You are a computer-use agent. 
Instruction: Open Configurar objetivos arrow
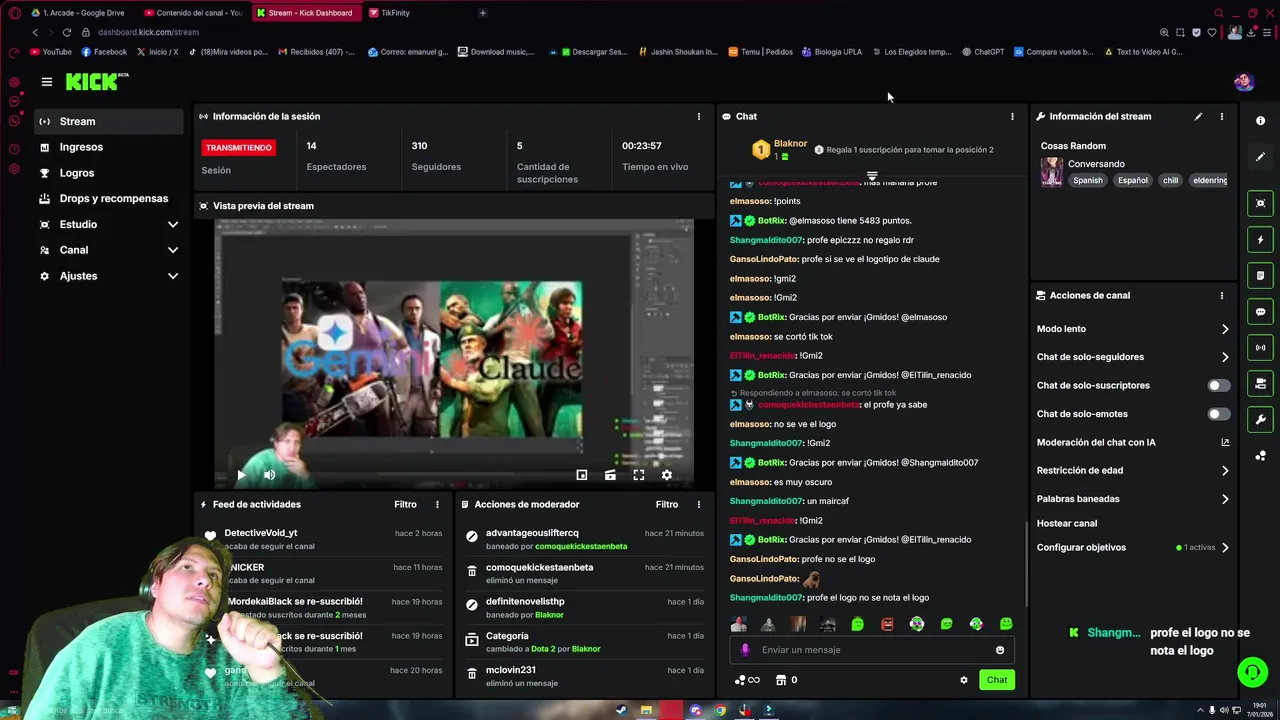click(1225, 547)
